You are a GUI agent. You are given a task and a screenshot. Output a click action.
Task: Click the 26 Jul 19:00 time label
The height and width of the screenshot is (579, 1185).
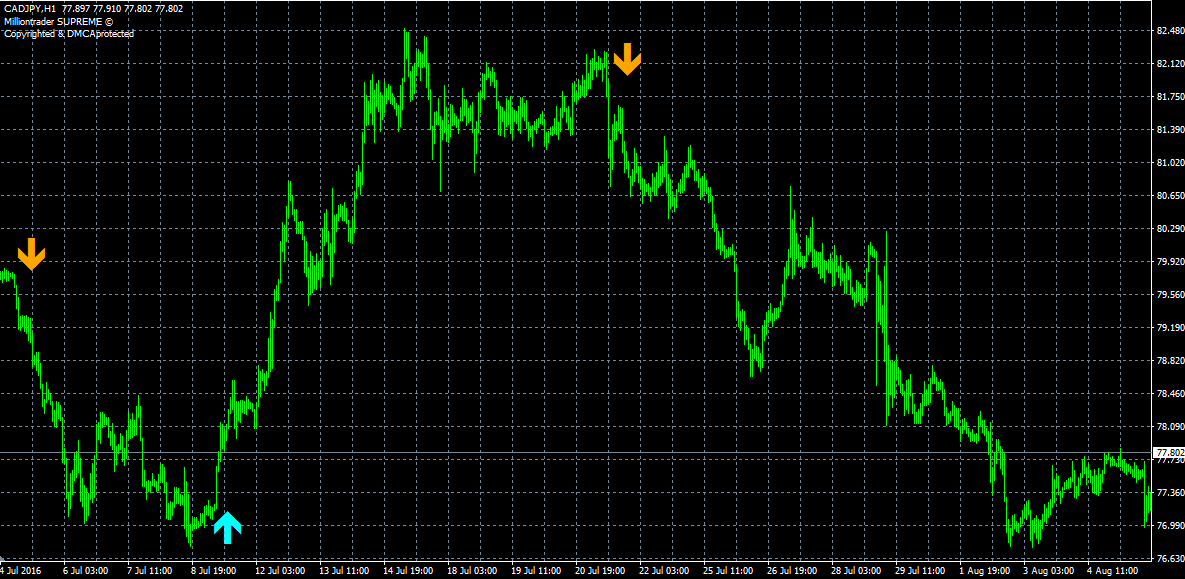[793, 571]
